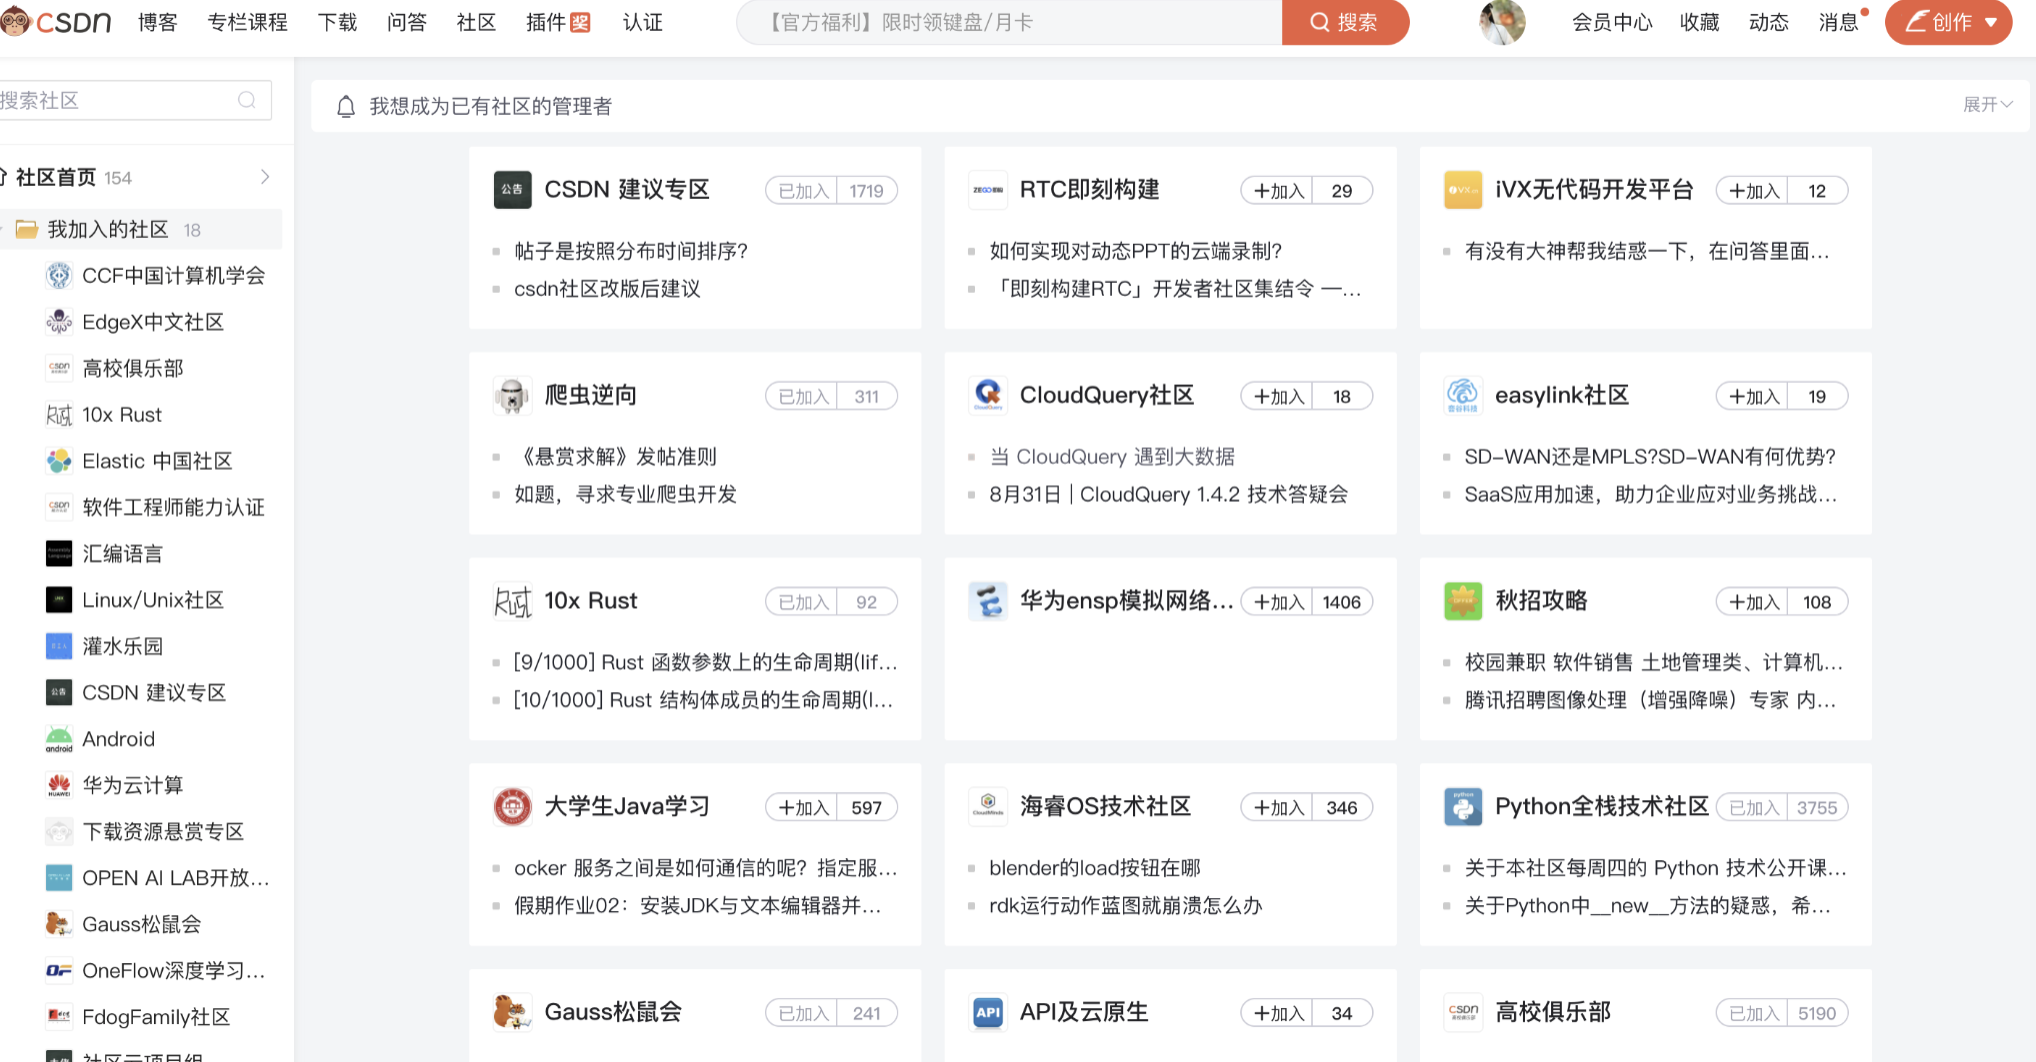Viewport: 2036px width, 1062px height.
Task: Open the API及云原生 community icon
Action: click(988, 1012)
